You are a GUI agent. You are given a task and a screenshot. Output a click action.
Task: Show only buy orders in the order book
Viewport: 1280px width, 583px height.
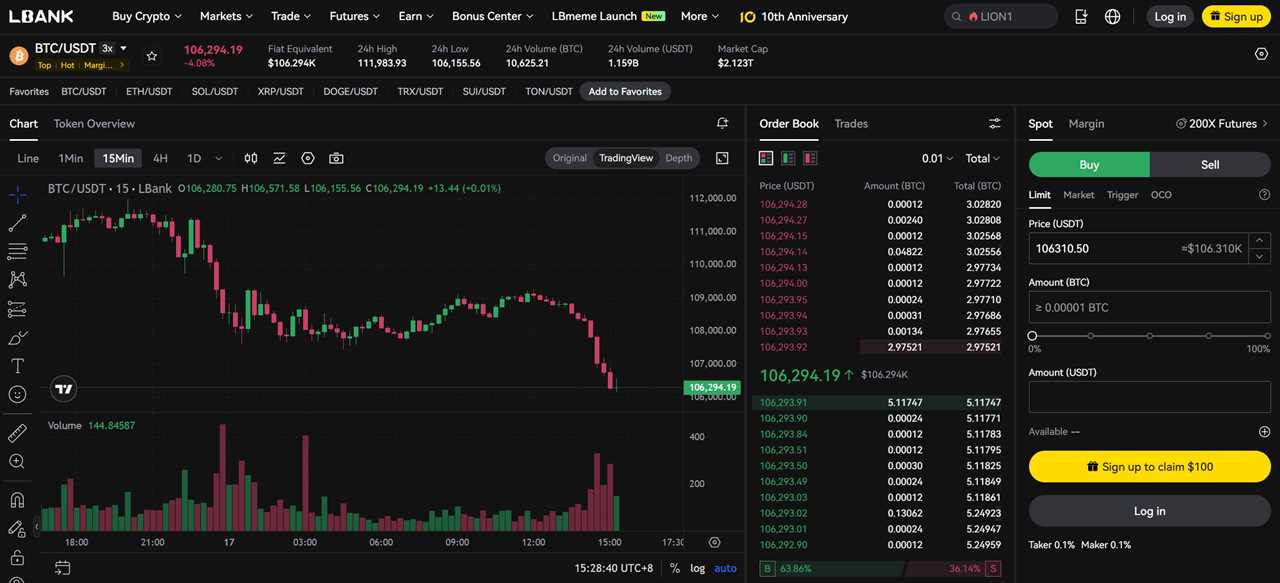pos(787,158)
